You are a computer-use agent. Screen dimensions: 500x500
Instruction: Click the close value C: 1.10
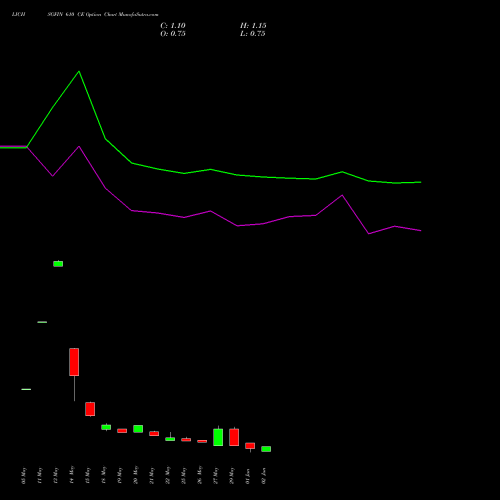tap(173, 26)
